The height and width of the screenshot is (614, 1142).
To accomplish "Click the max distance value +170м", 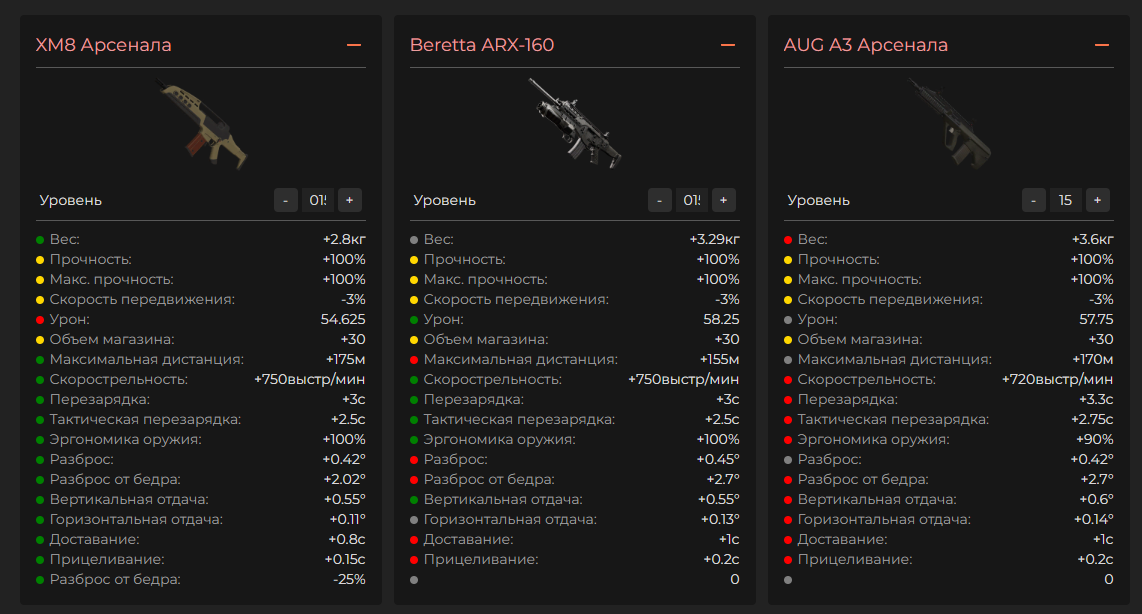I will point(1092,360).
